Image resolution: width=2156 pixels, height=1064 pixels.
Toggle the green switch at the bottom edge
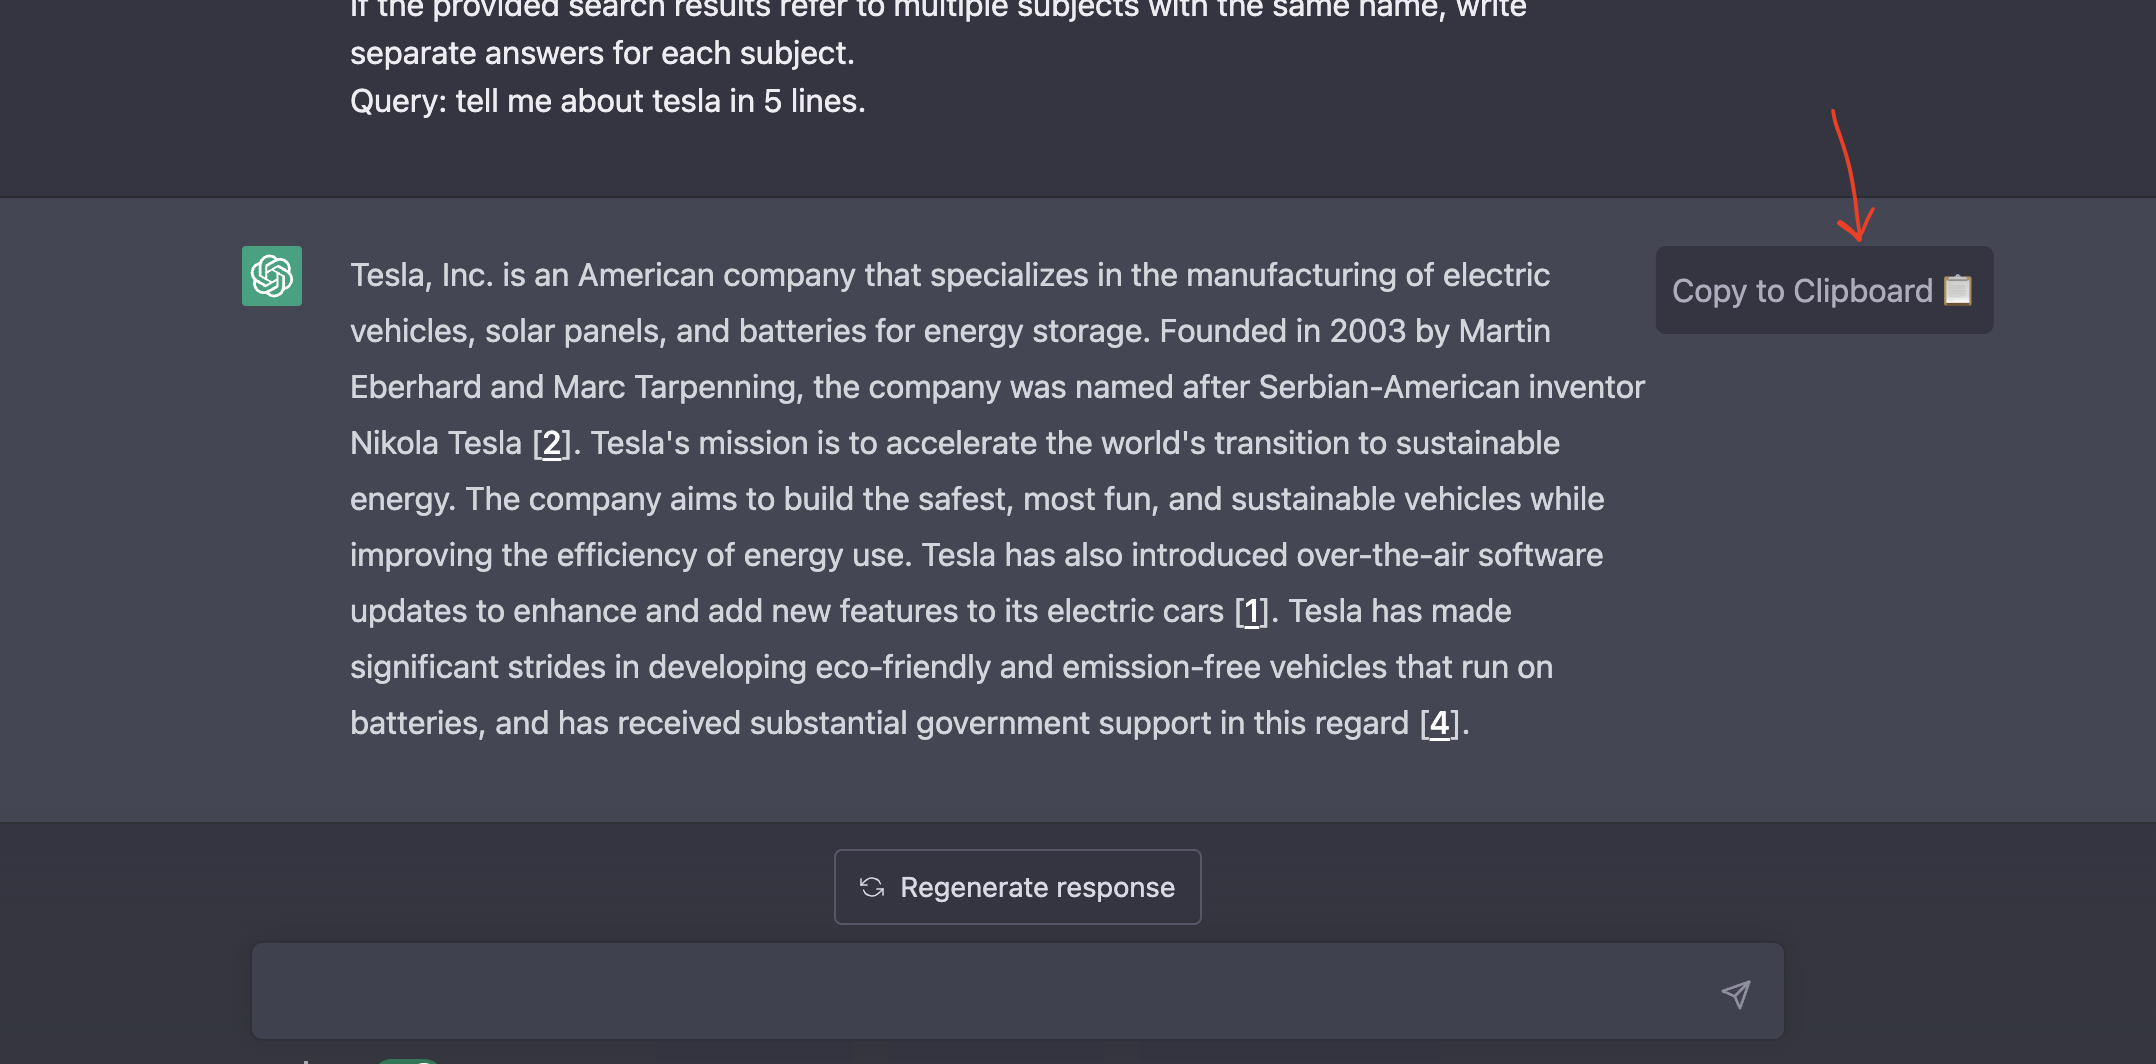[x=408, y=1060]
